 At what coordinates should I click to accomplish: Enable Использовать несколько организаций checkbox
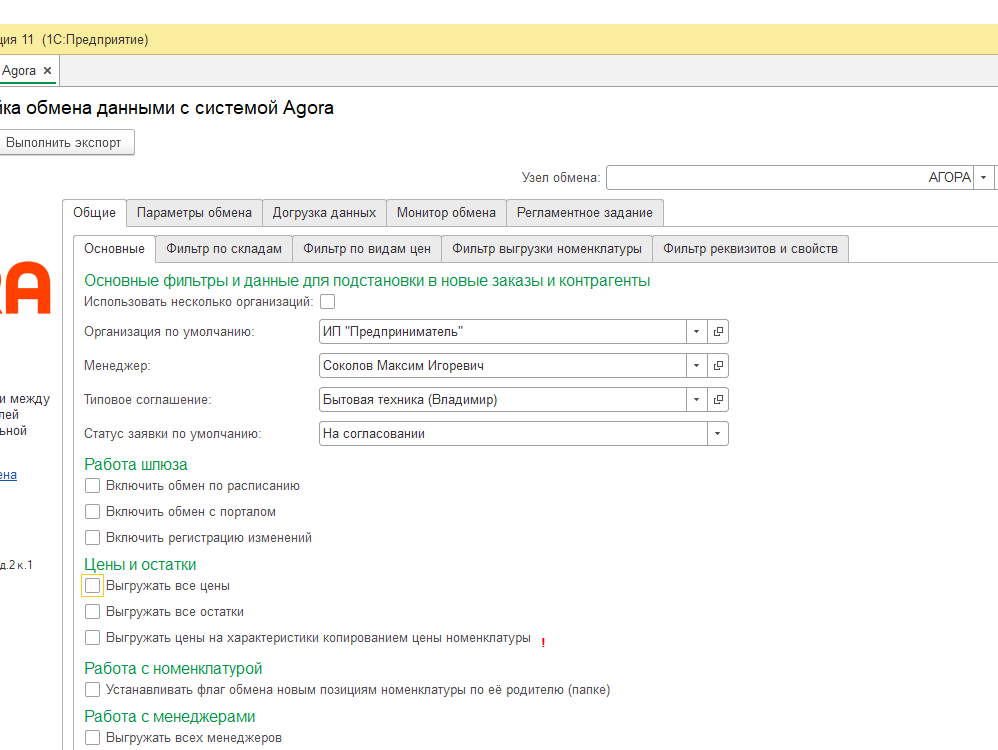[328, 302]
